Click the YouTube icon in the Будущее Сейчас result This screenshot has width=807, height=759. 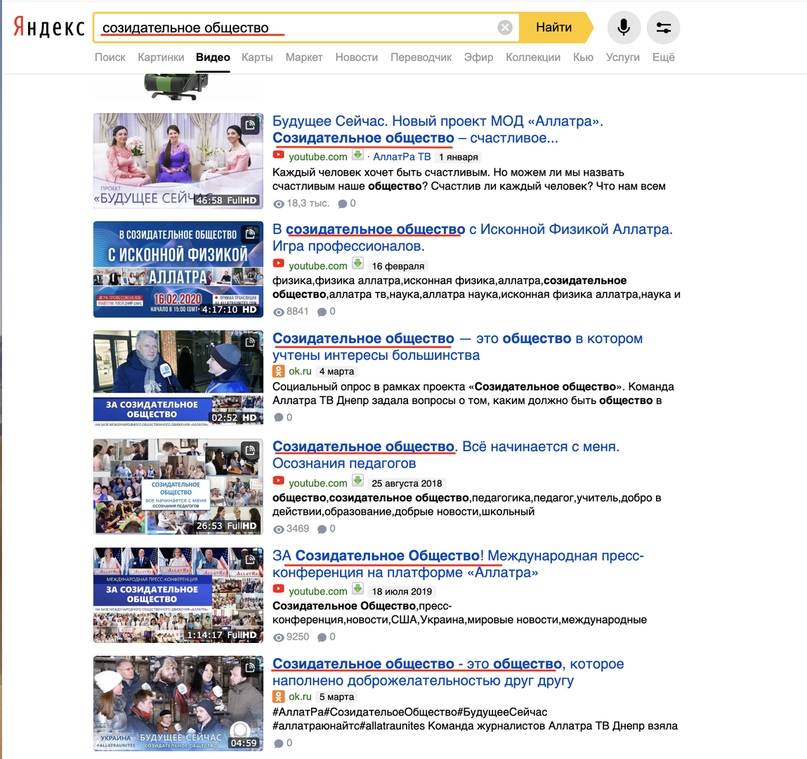point(278,155)
